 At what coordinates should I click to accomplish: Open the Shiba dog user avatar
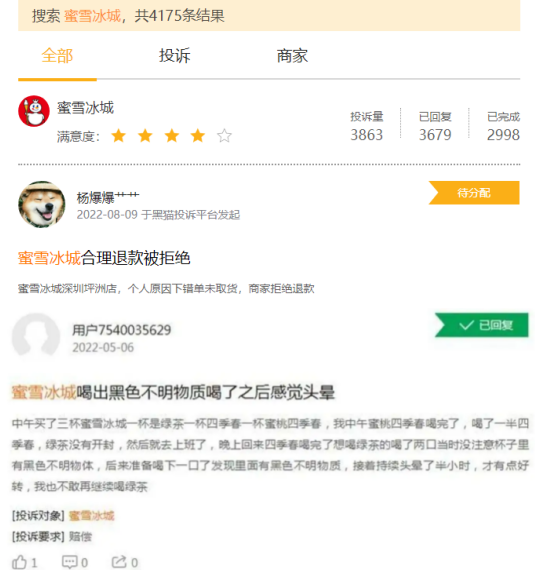tap(42, 204)
